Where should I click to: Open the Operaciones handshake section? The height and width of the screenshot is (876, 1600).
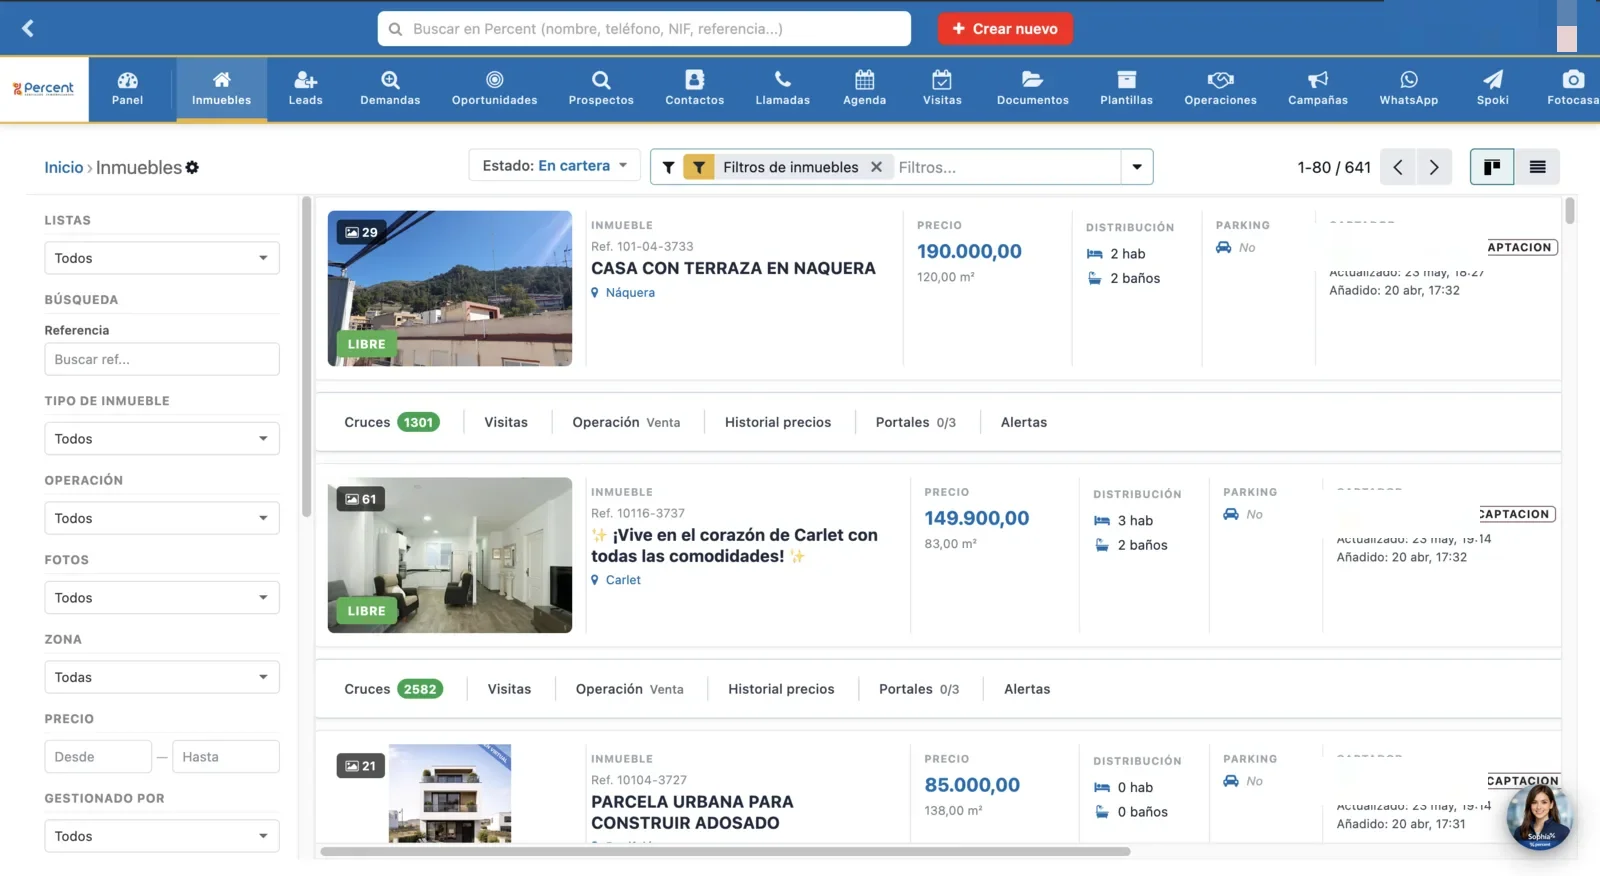(1220, 88)
